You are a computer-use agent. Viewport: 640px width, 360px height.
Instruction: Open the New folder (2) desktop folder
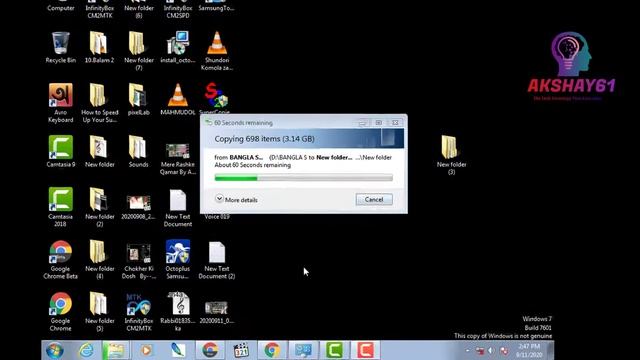(x=99, y=207)
